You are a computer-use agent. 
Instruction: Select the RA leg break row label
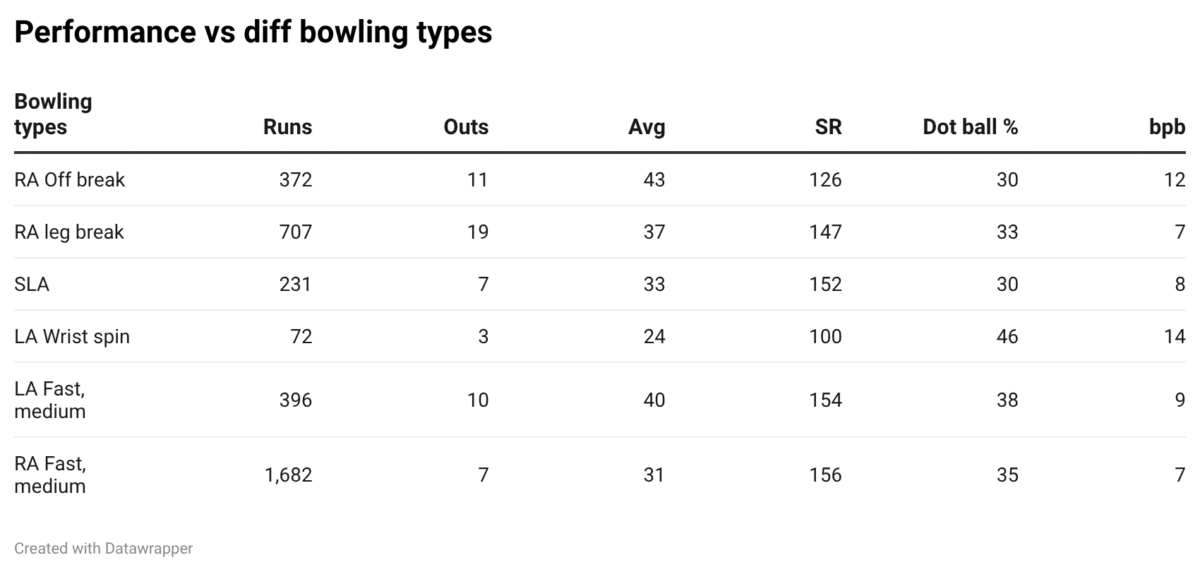click(69, 232)
